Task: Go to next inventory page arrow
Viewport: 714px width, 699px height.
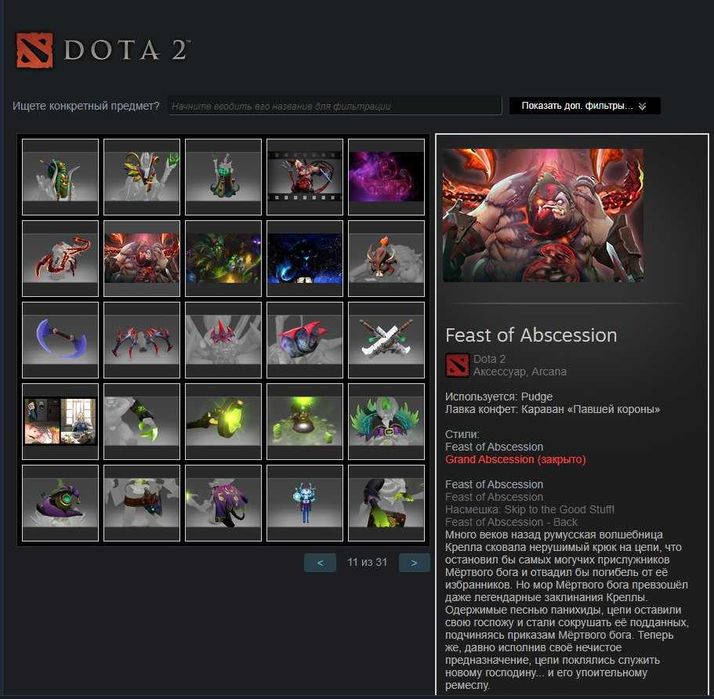Action: pyautogui.click(x=414, y=562)
